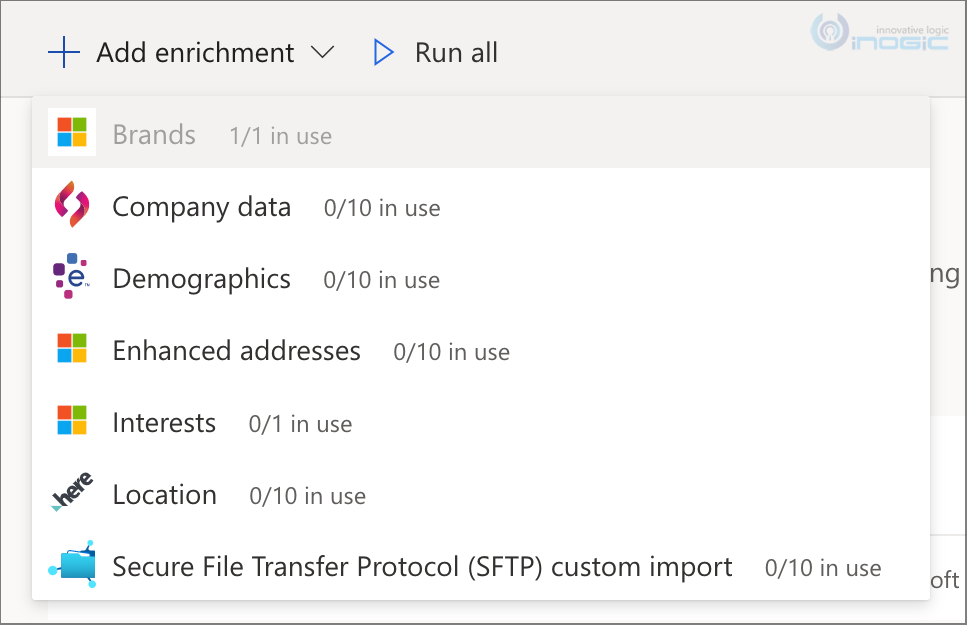The image size is (967, 625).
Task: Pick Enhanced addresses from the menu
Action: coord(236,351)
